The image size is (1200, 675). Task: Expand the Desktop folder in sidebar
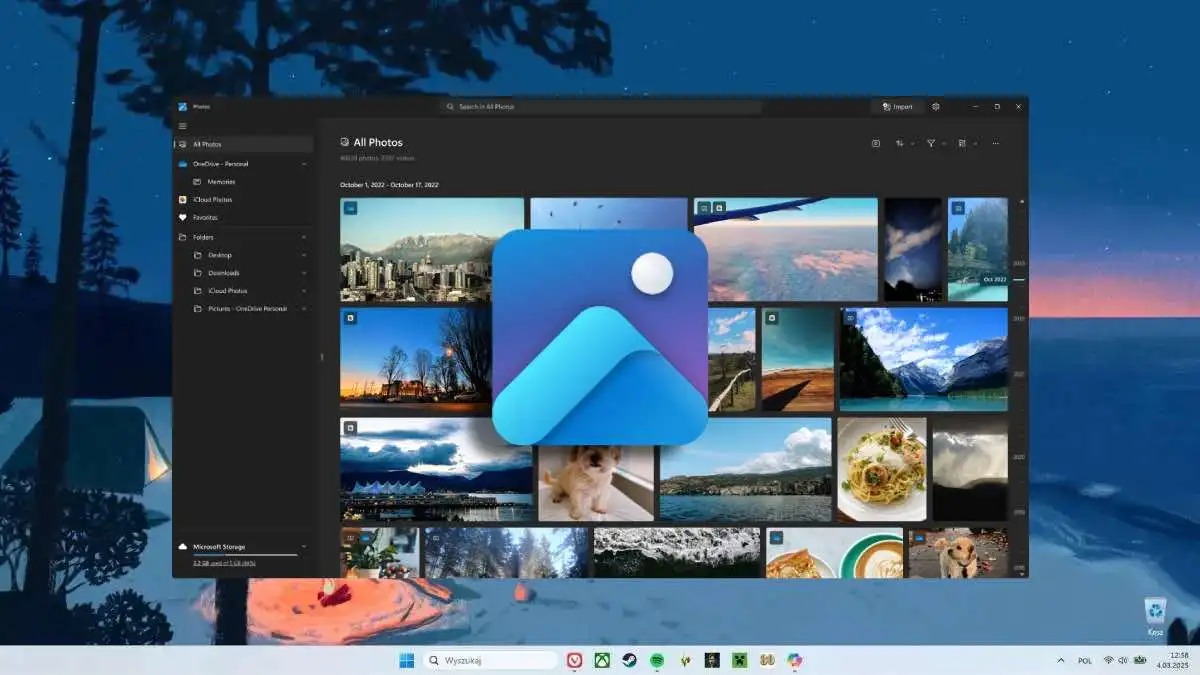305,254
